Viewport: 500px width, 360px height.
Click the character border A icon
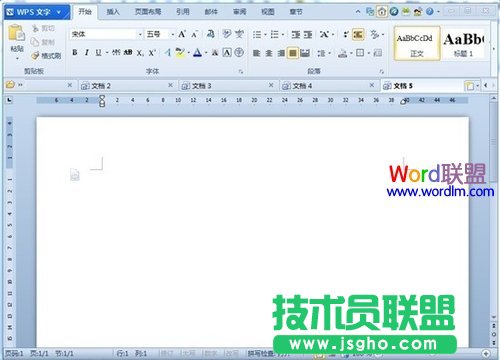pos(227,52)
